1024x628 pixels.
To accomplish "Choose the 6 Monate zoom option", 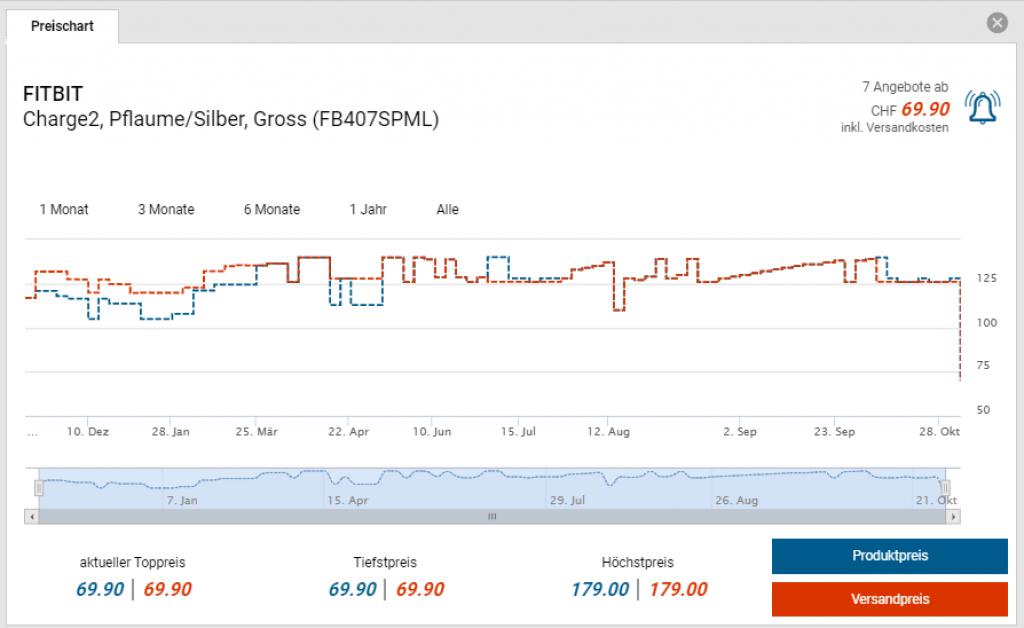I will pyautogui.click(x=271, y=210).
